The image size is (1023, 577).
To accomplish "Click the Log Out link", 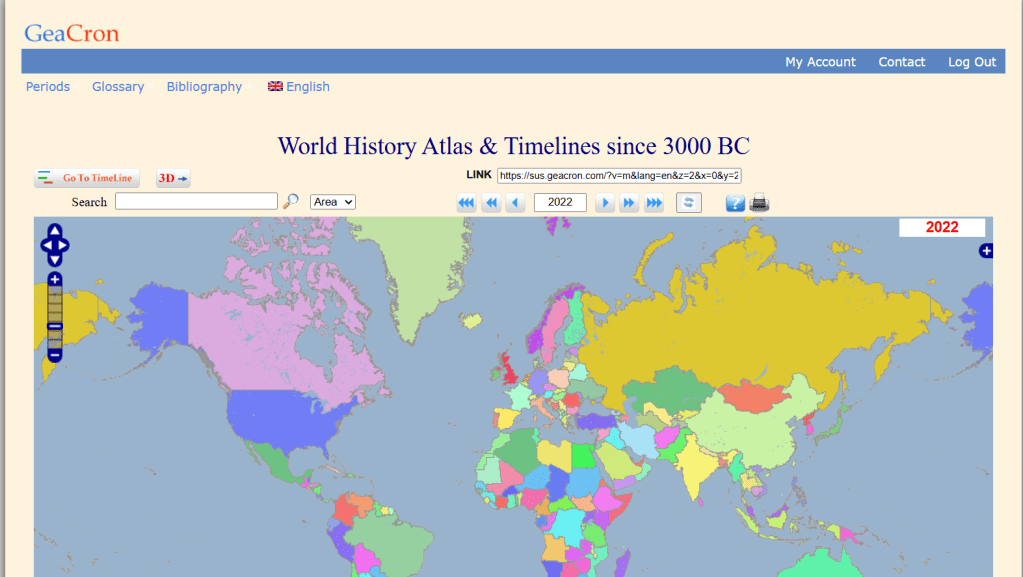I will click(x=971, y=62).
